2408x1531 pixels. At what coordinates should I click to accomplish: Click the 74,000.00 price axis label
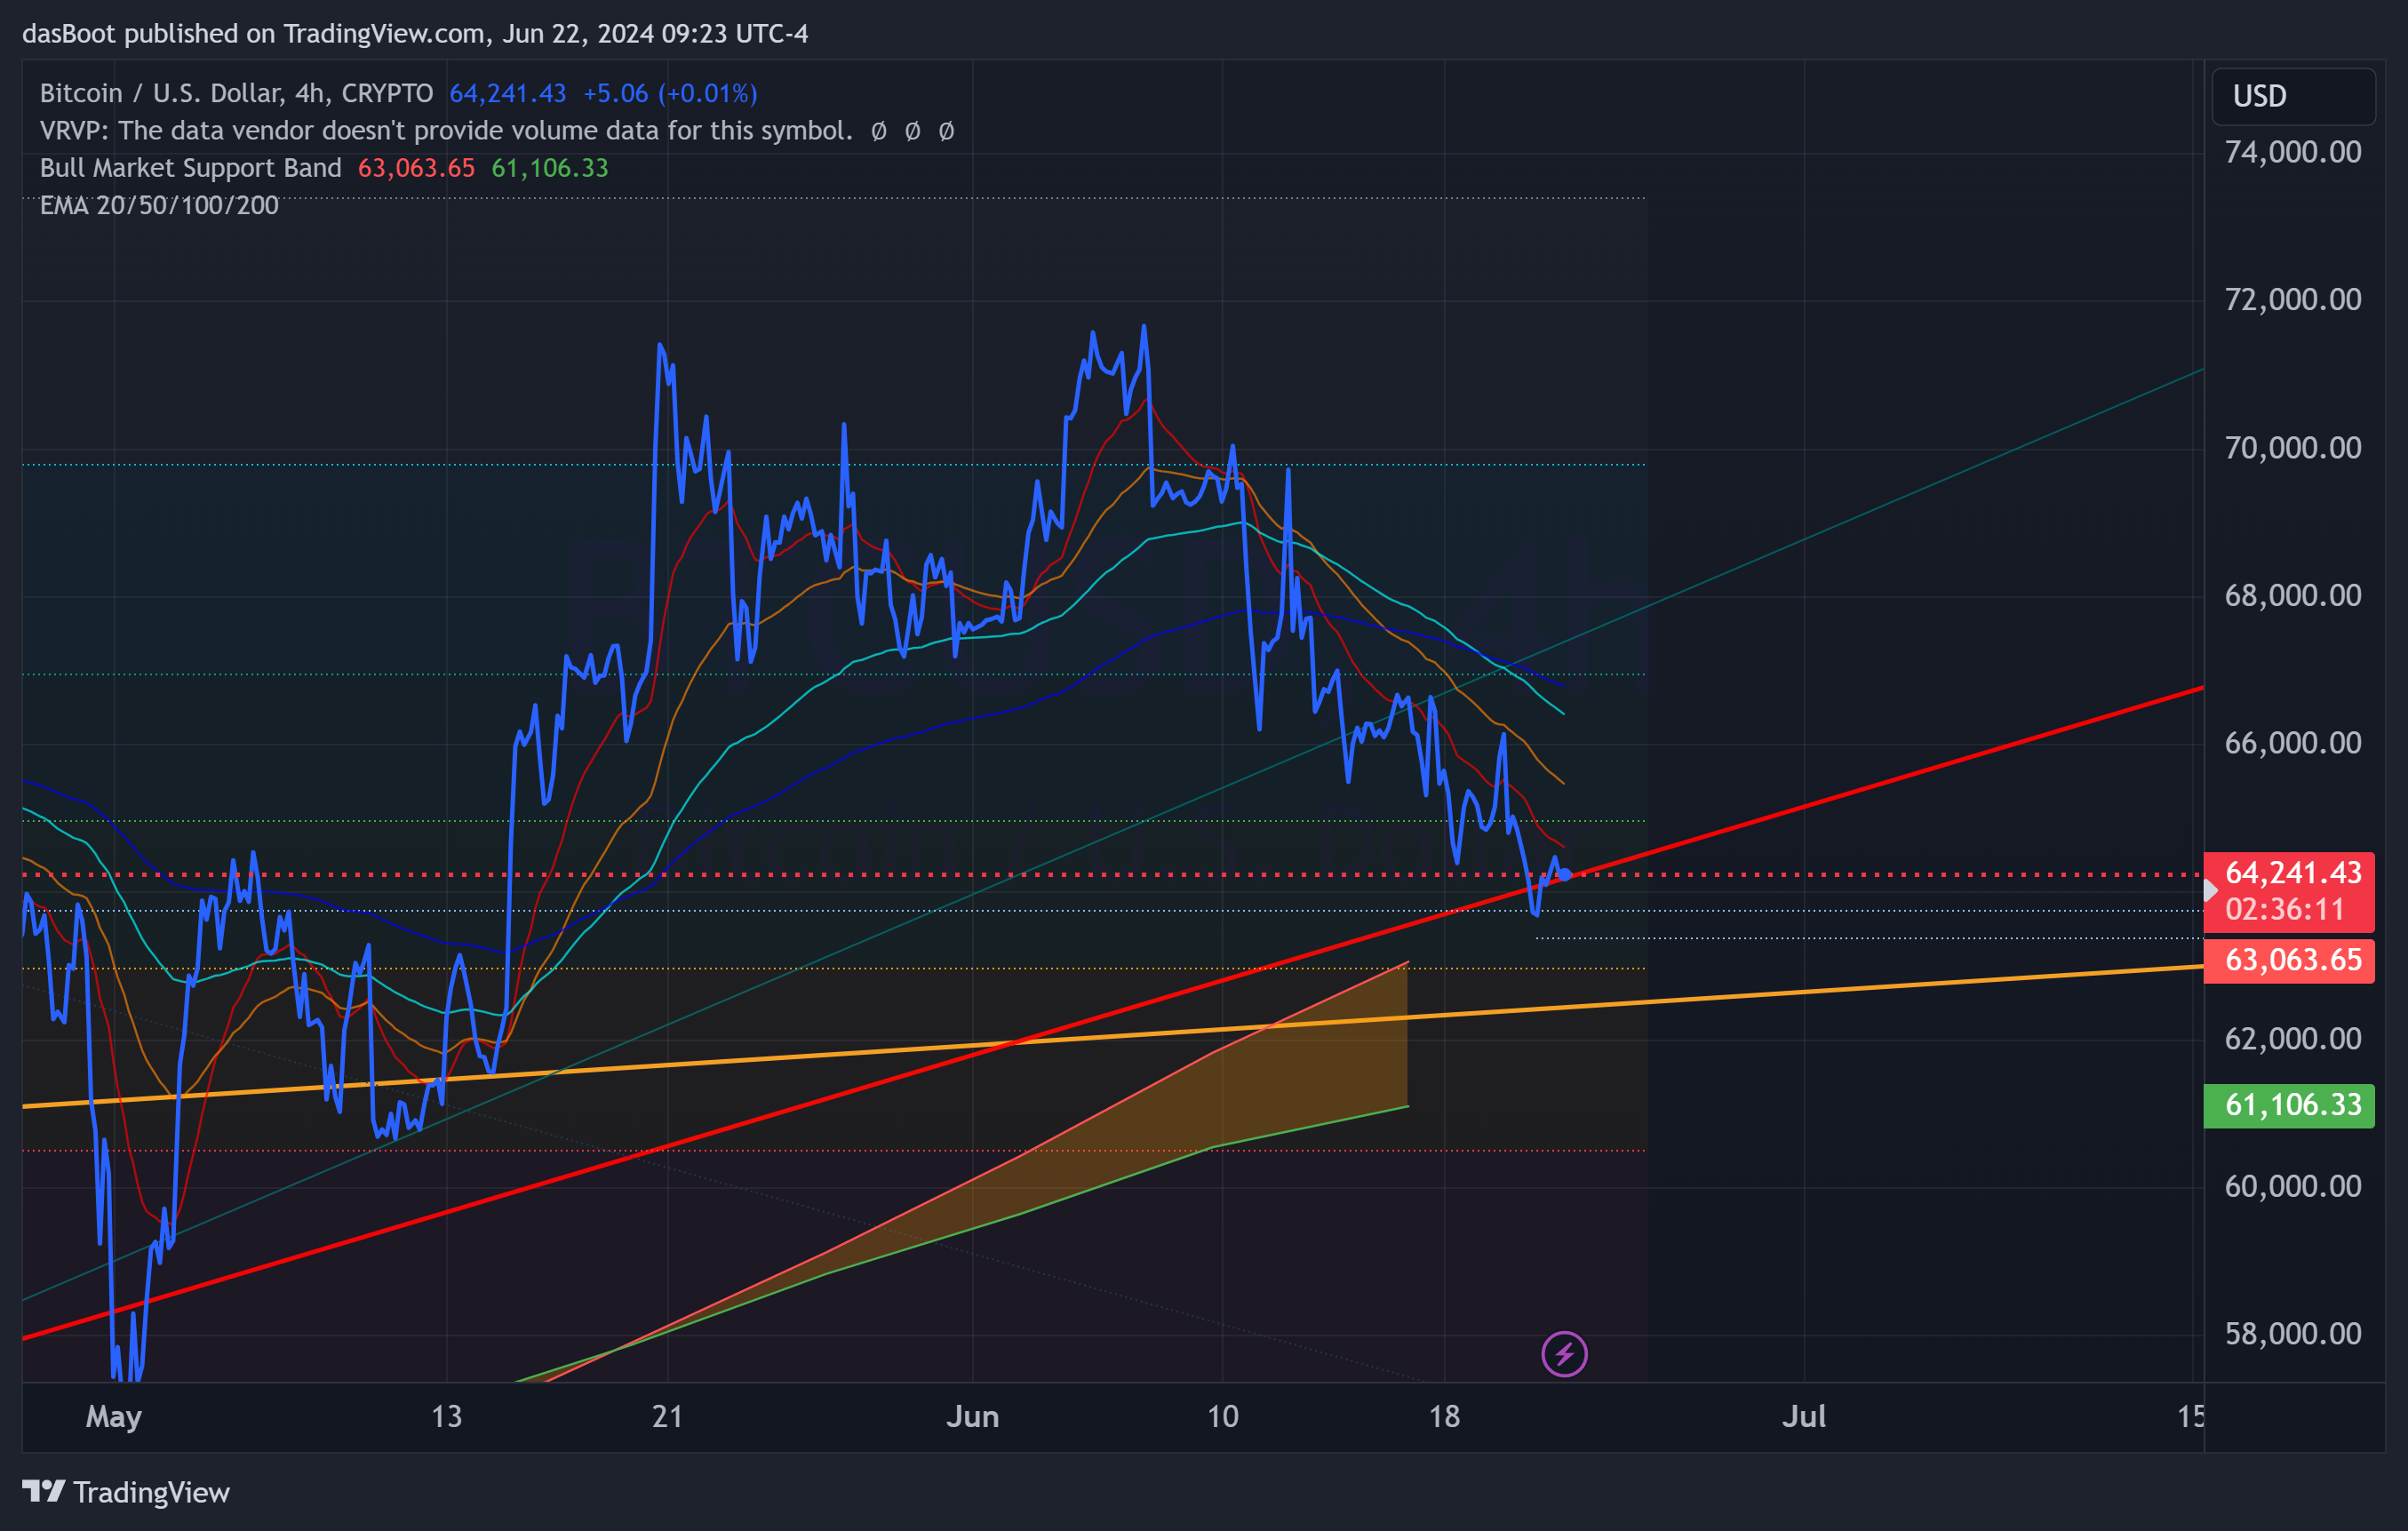coord(2293,152)
